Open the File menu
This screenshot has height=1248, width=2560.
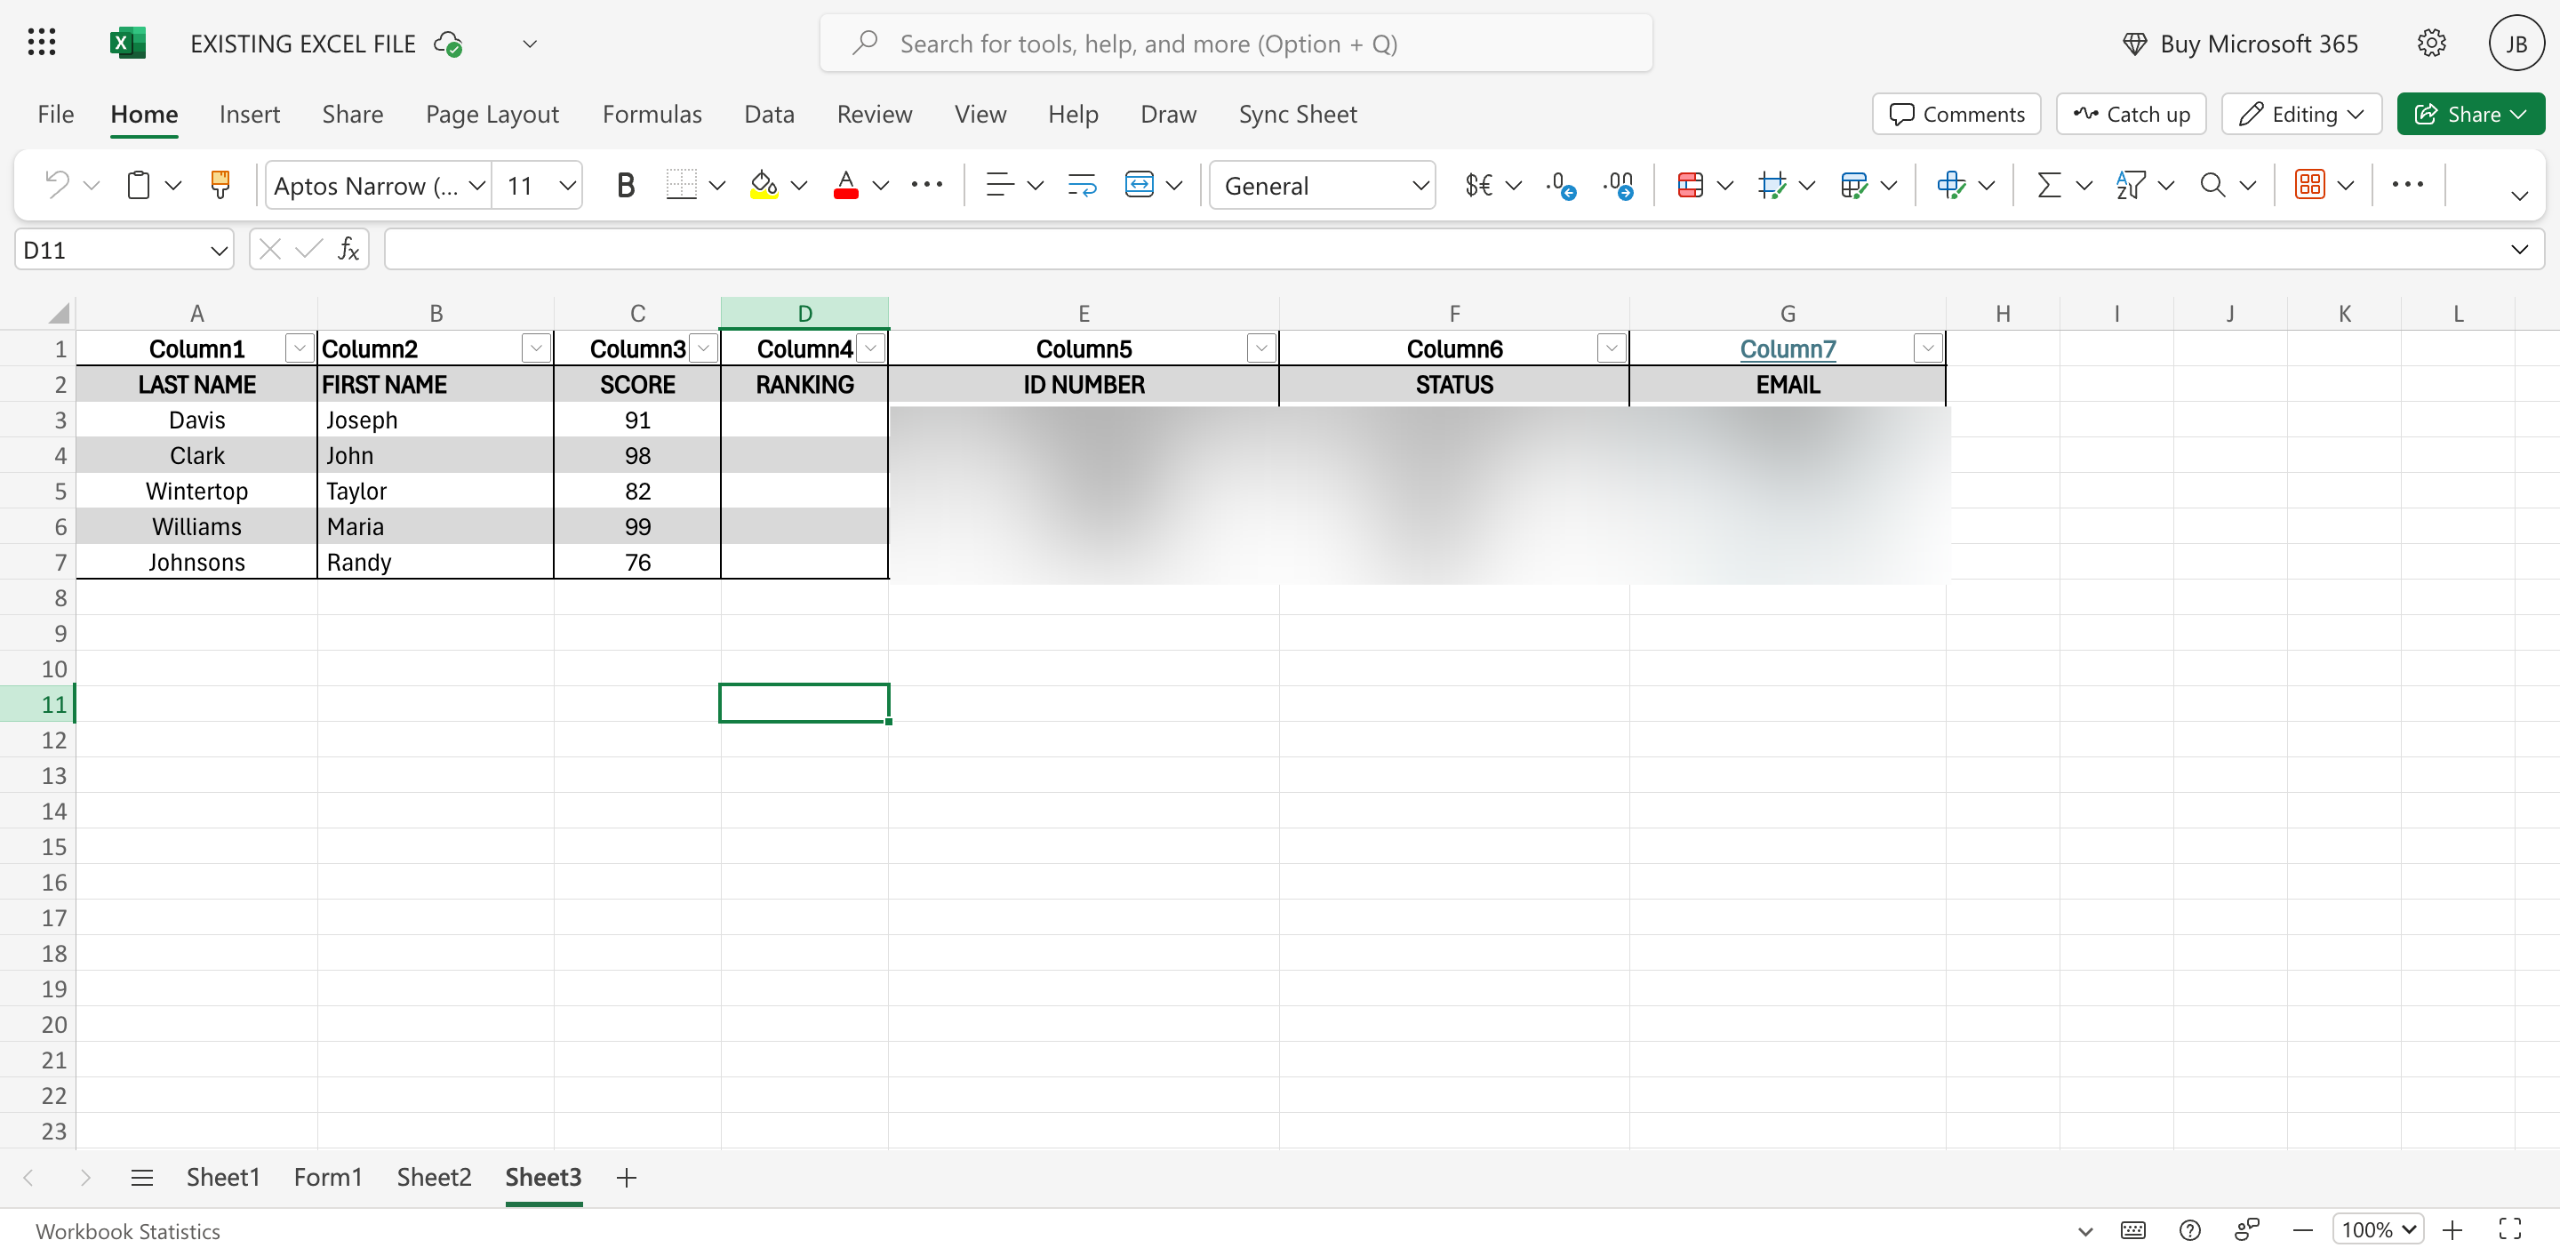coord(56,114)
